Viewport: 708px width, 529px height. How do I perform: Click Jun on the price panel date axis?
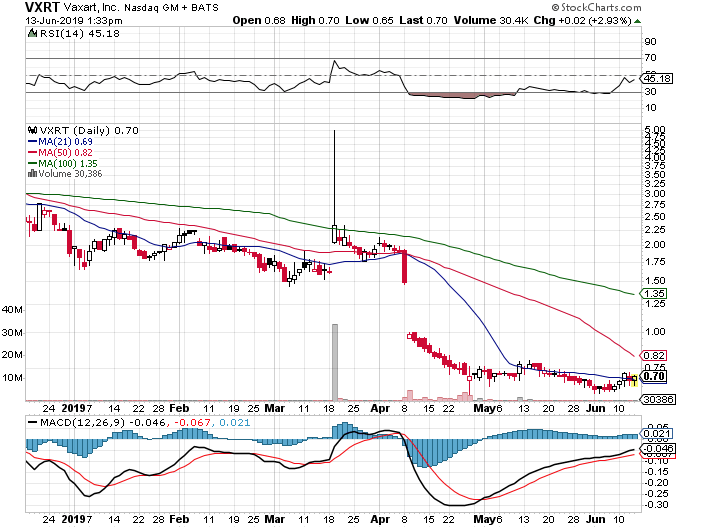[x=596, y=408]
